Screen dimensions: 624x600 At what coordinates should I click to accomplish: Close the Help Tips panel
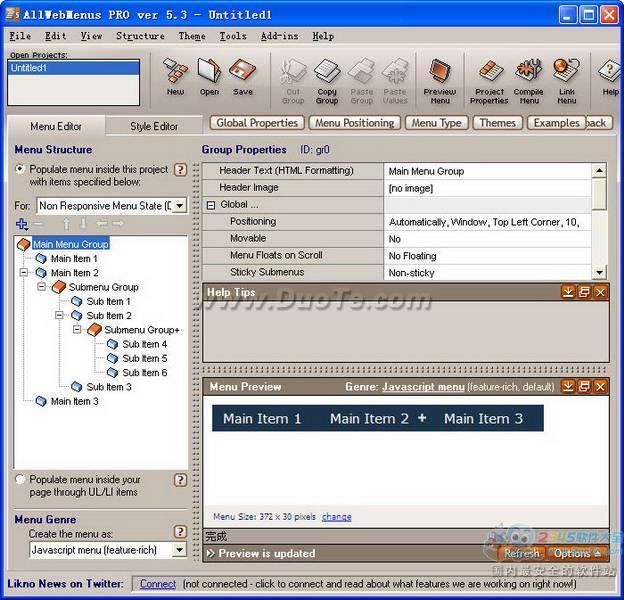[x=600, y=292]
